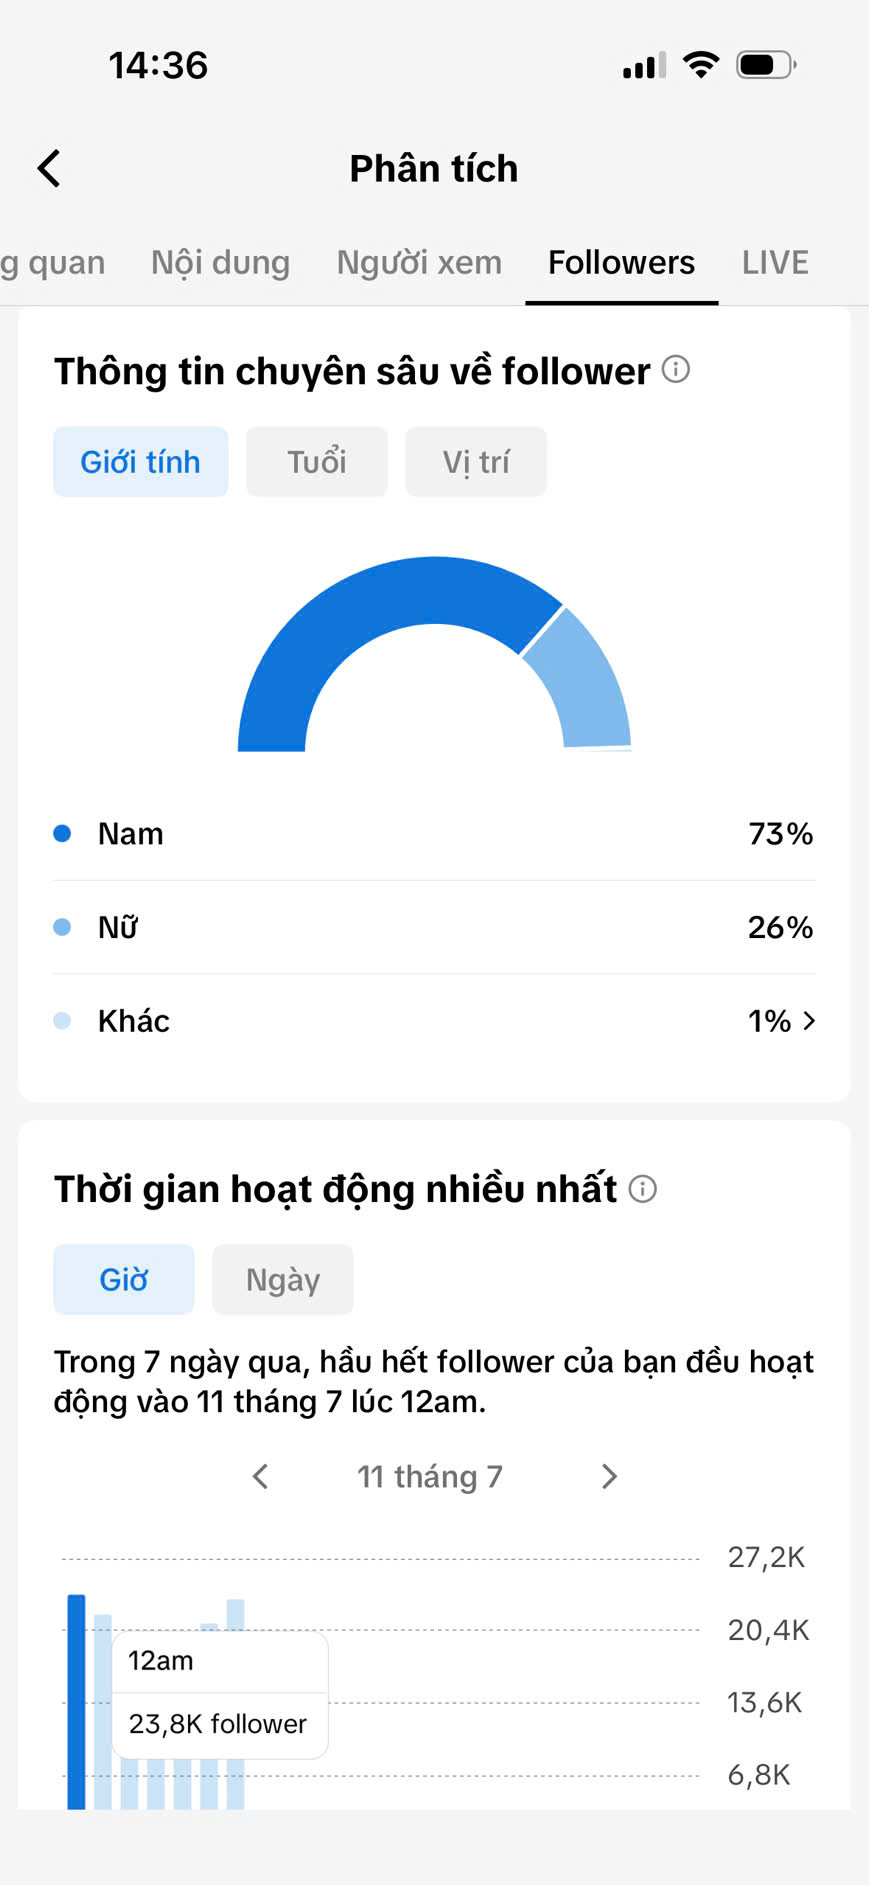Select the dark blue 12am bar

coord(76,1701)
